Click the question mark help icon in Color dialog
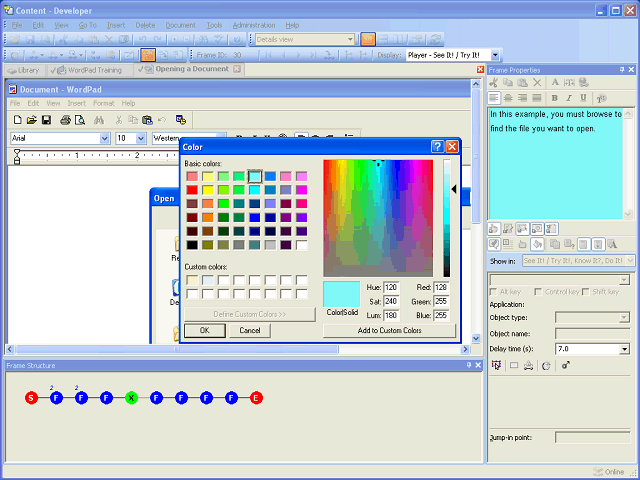640x480 pixels. tap(437, 147)
